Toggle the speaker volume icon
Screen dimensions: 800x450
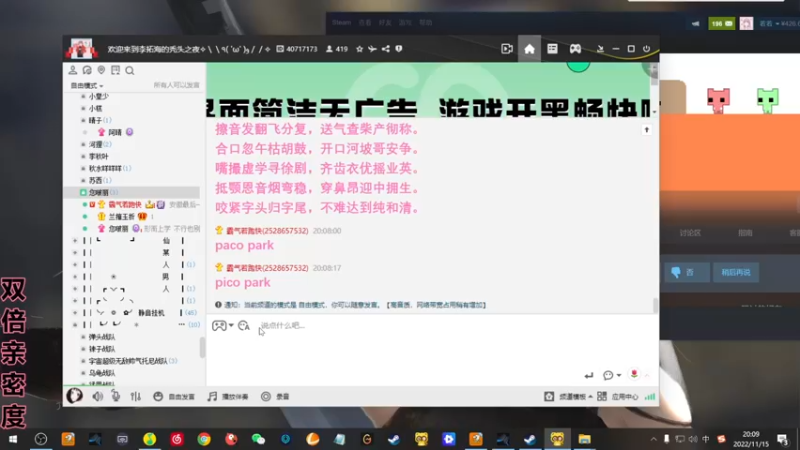[x=97, y=396]
